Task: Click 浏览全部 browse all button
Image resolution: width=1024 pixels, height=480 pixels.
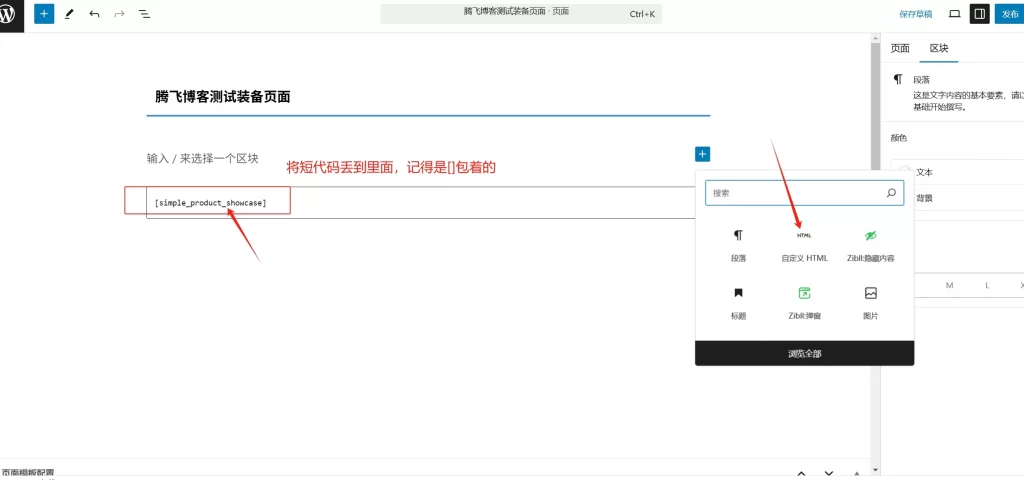Action: click(x=805, y=353)
